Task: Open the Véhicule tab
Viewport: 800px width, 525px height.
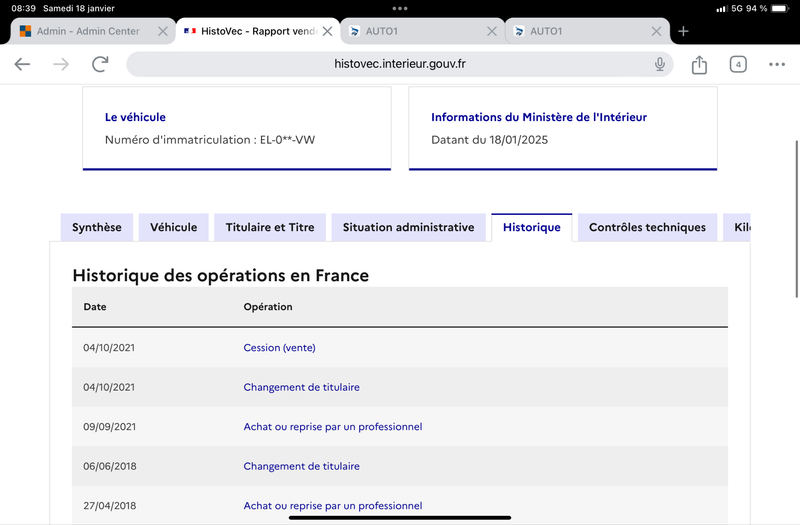Action: [173, 228]
